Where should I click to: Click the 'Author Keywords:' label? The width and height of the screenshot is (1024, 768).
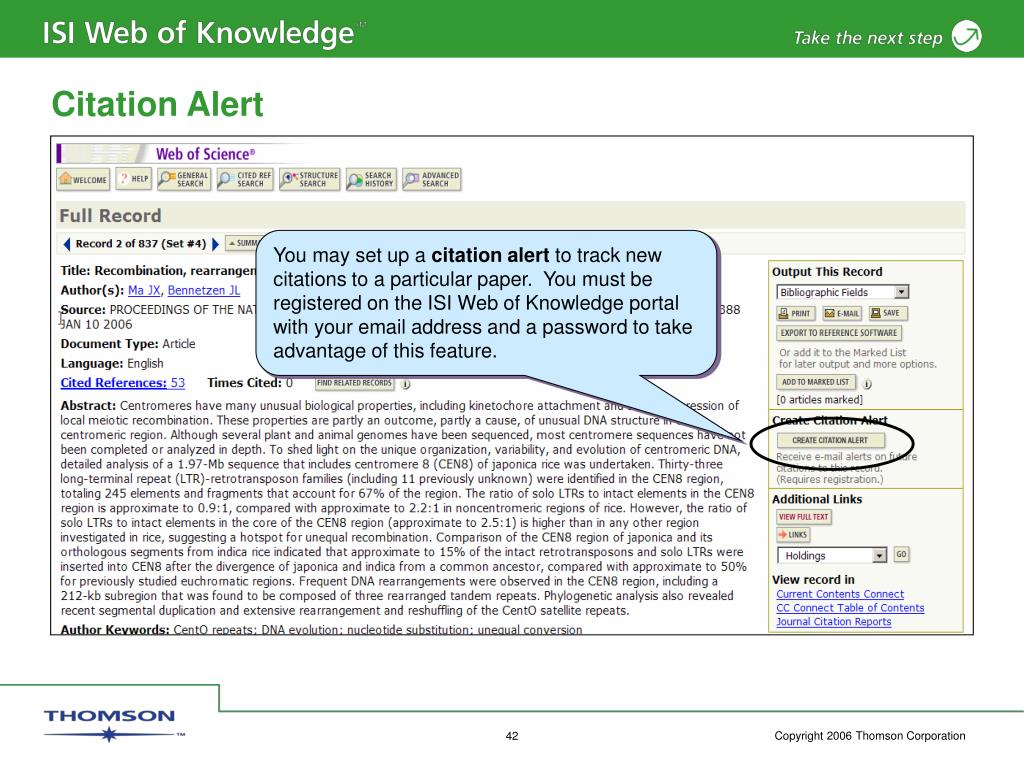pos(115,629)
